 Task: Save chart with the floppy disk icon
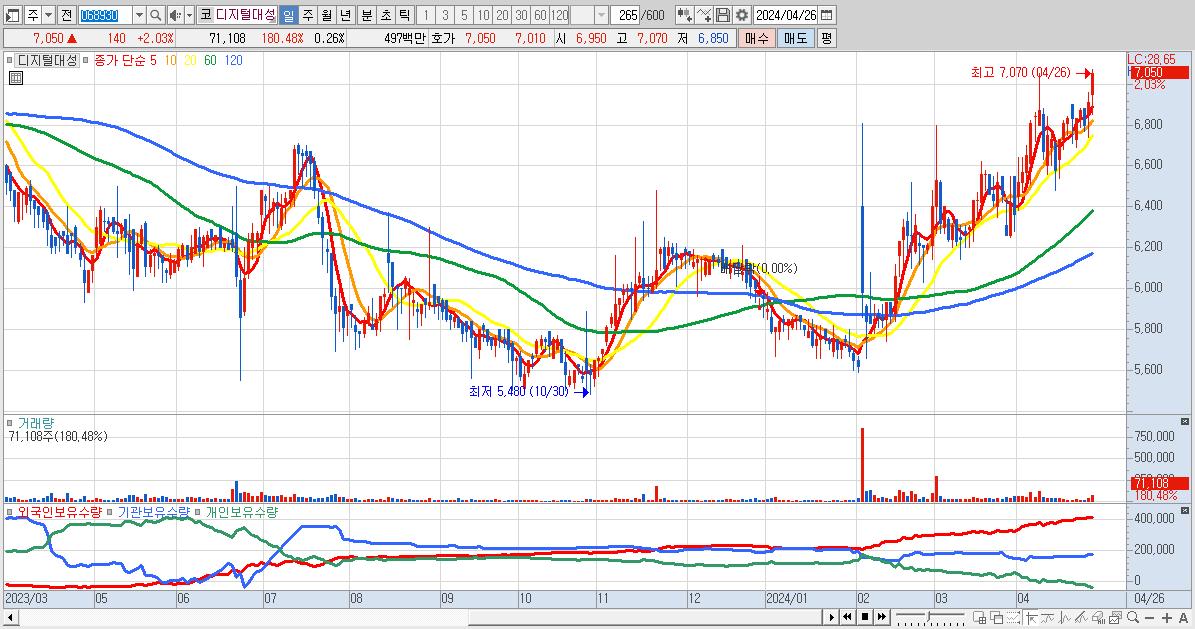(723, 15)
